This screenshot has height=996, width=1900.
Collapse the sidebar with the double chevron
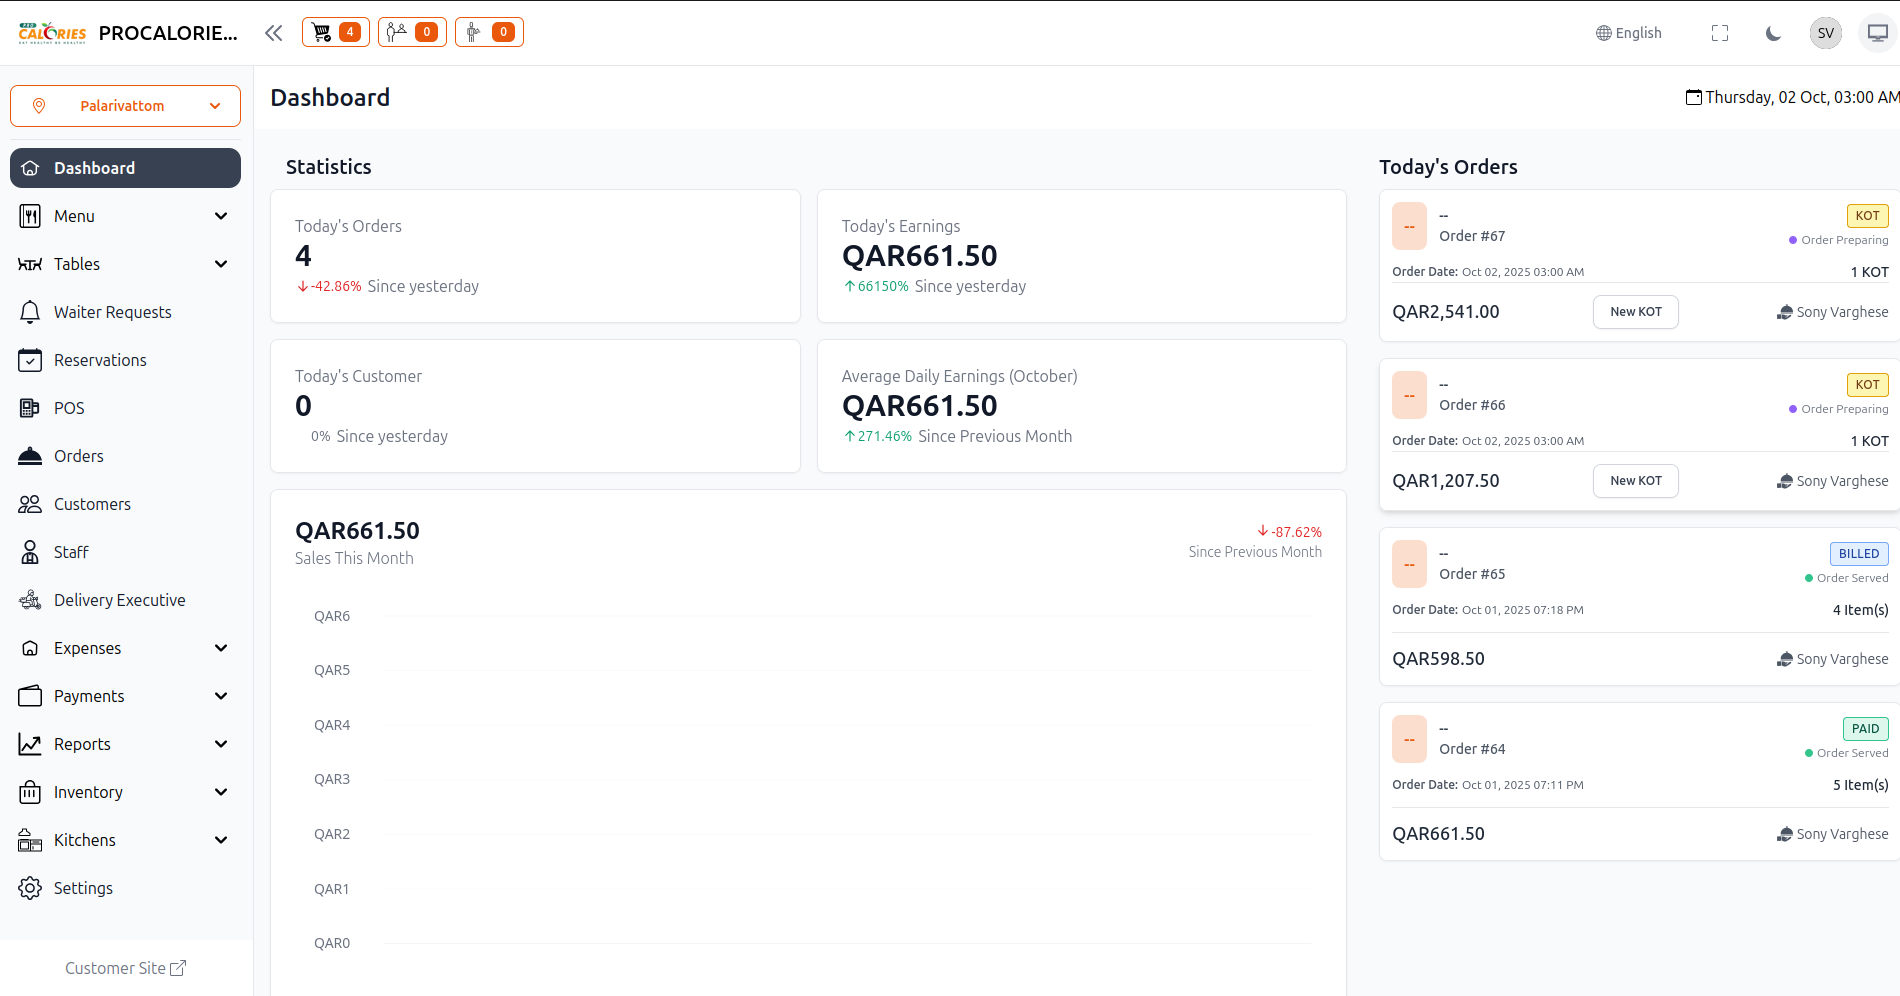273,33
